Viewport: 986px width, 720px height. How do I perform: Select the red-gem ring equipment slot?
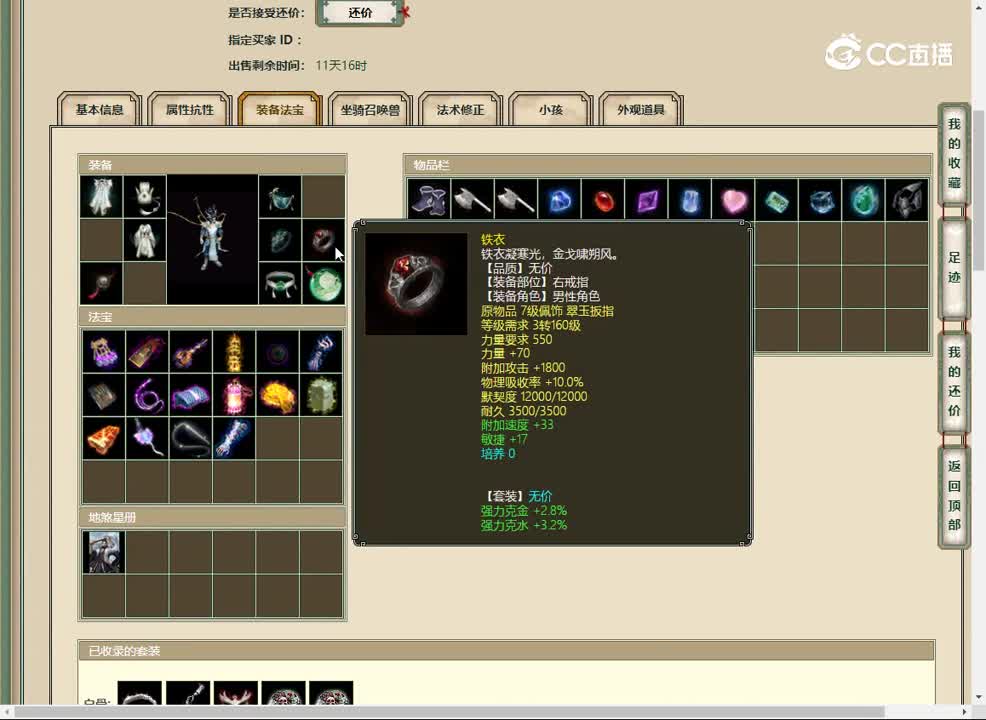point(323,240)
